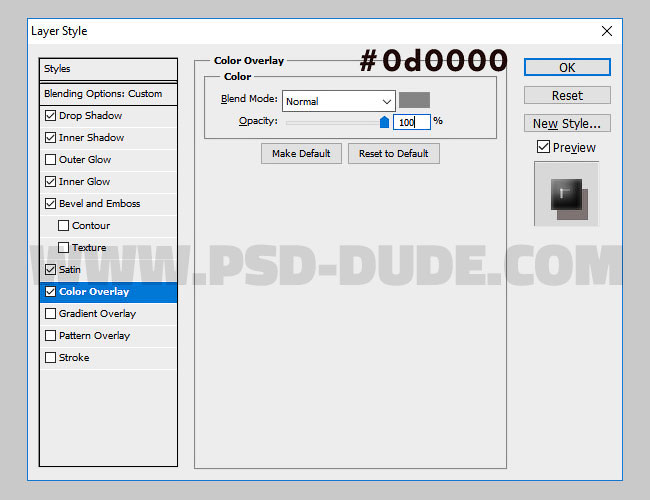Select the Pattern Overlay label

[95, 336]
